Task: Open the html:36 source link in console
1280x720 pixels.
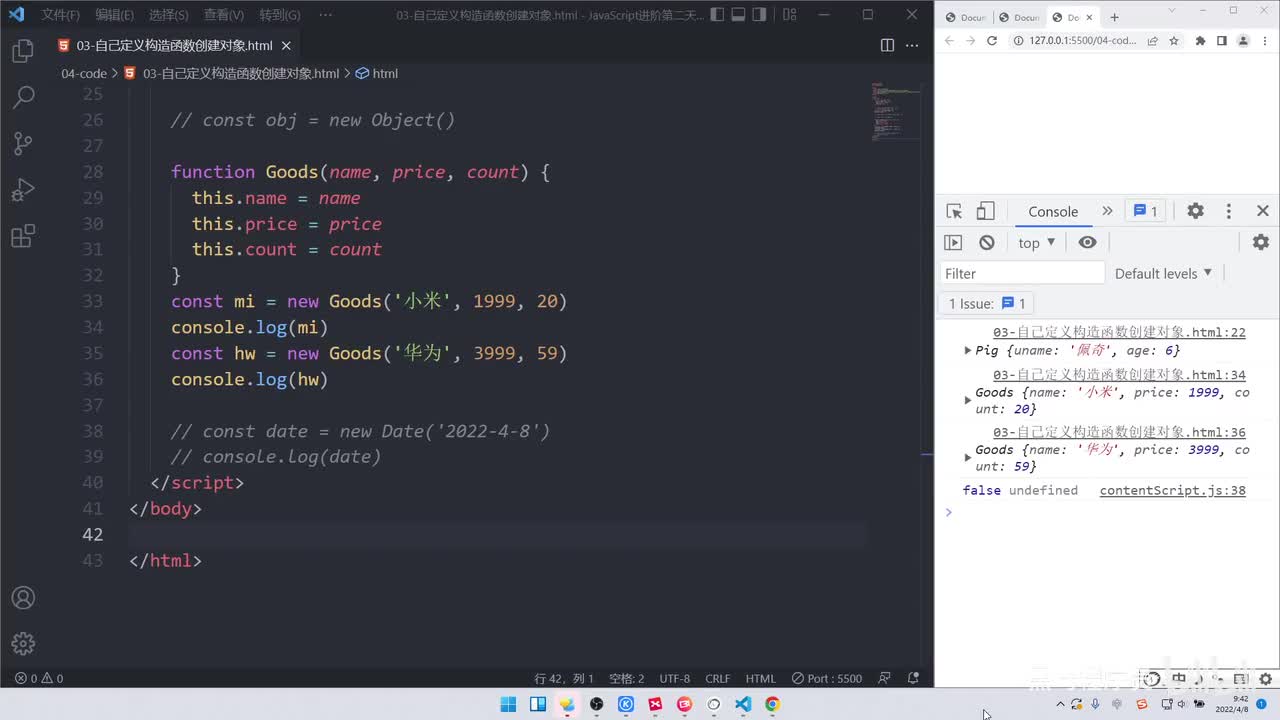Action: point(1119,432)
